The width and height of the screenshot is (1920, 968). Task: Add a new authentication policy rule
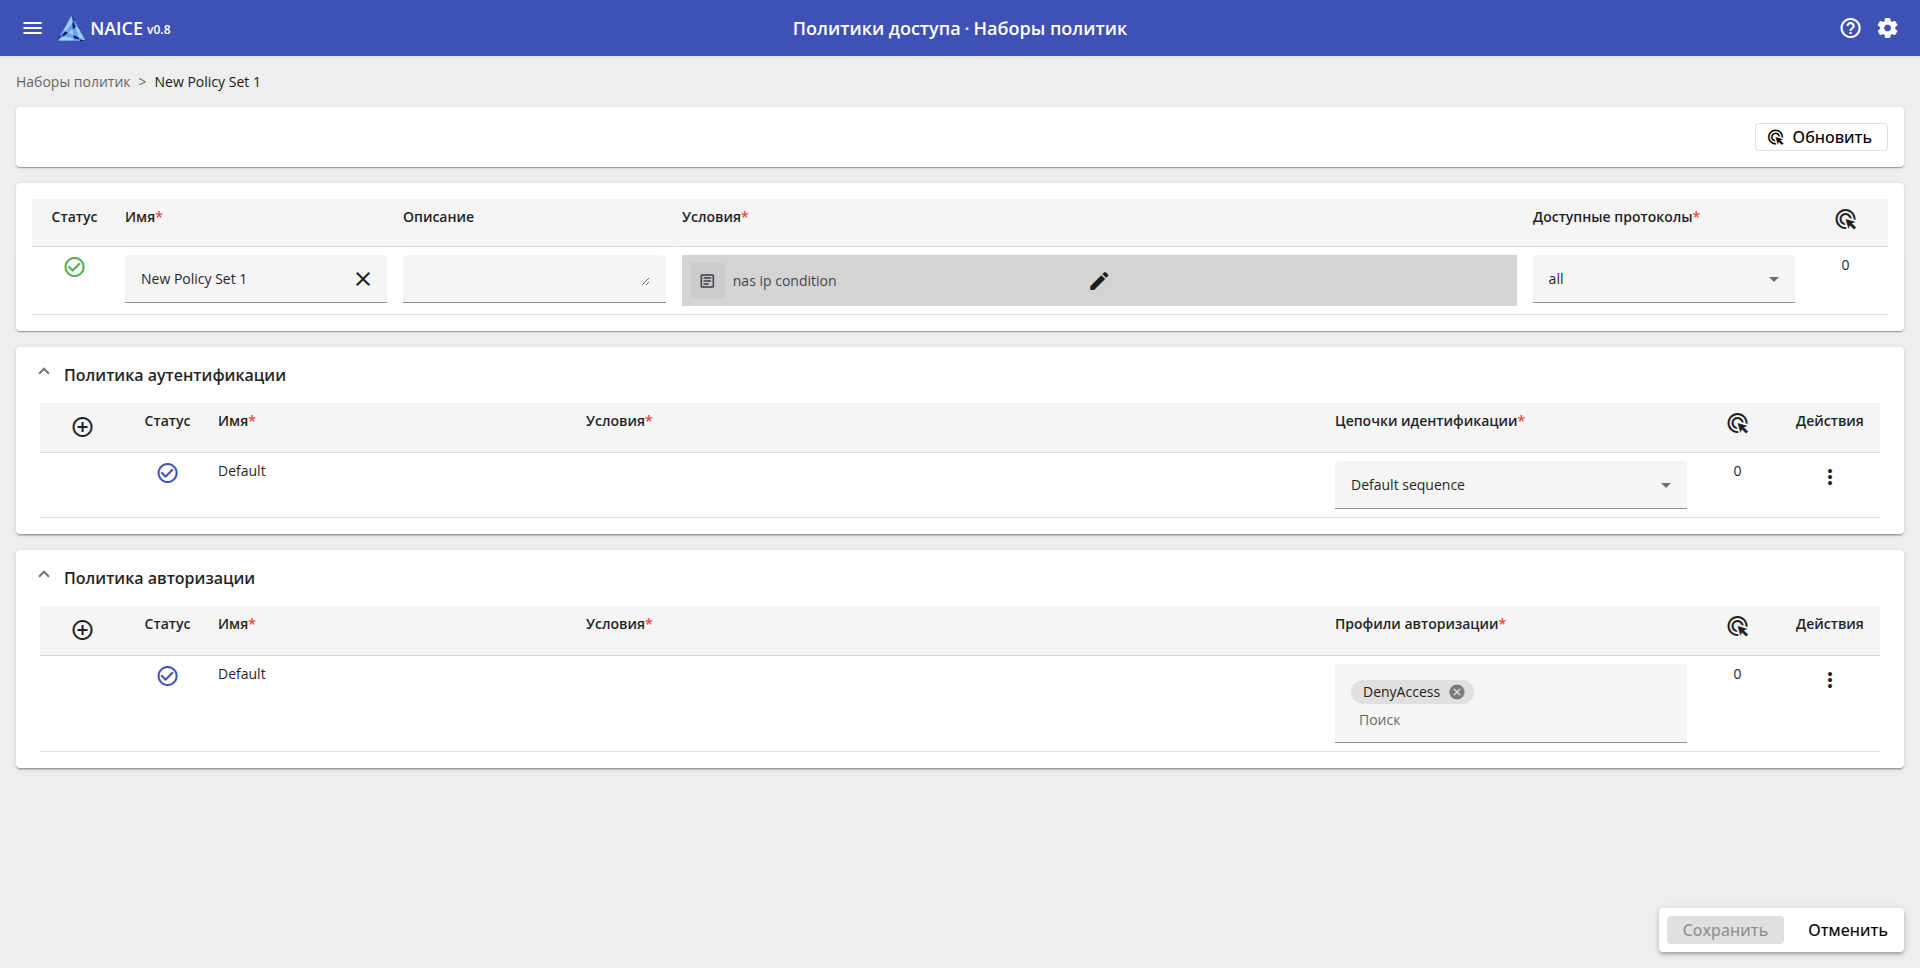pos(83,427)
